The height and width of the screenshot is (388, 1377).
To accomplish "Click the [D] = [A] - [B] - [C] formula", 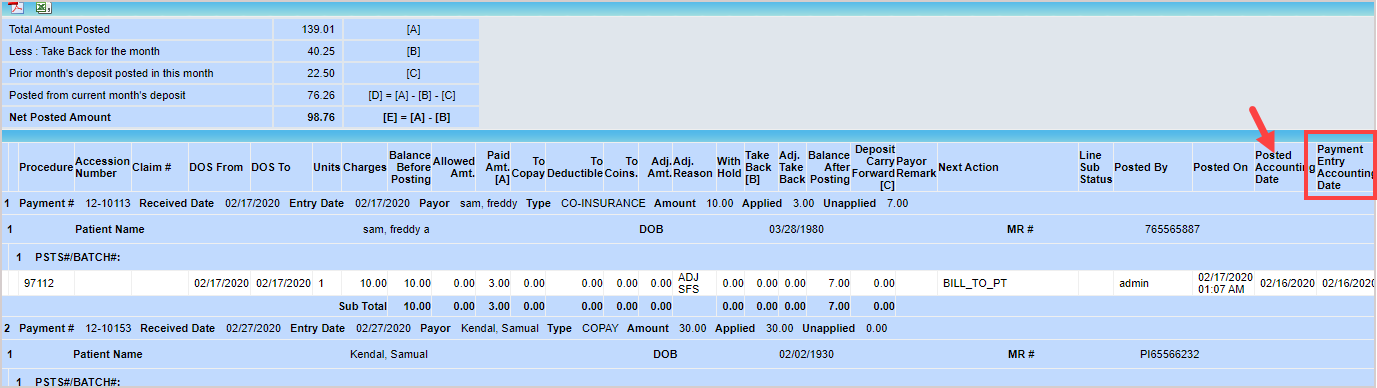I will [x=413, y=95].
